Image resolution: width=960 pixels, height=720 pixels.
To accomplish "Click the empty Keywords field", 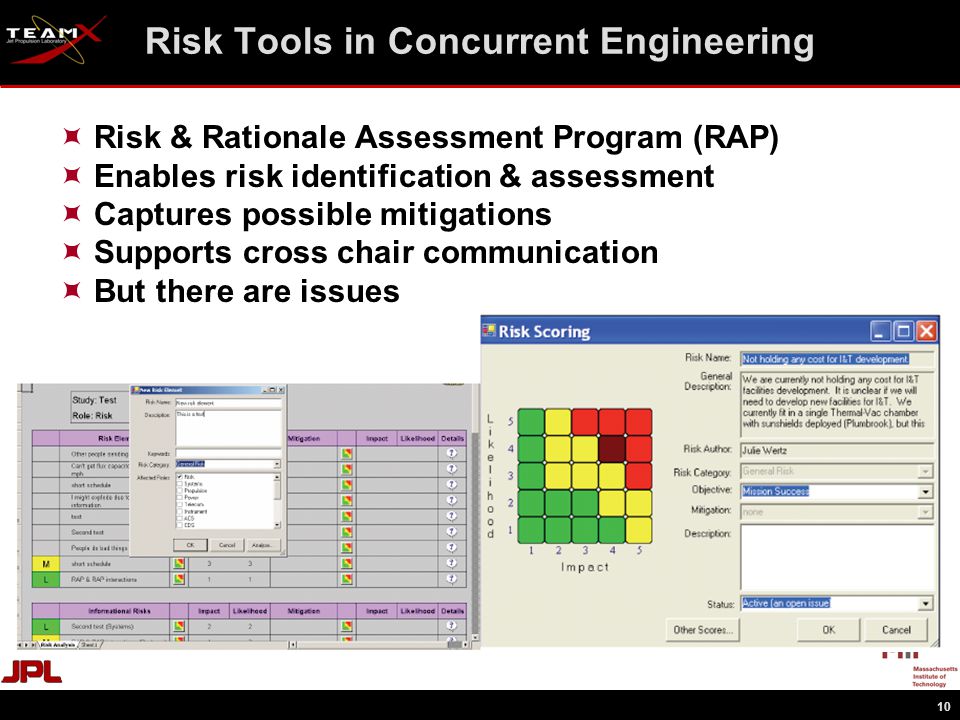I will coord(228,454).
